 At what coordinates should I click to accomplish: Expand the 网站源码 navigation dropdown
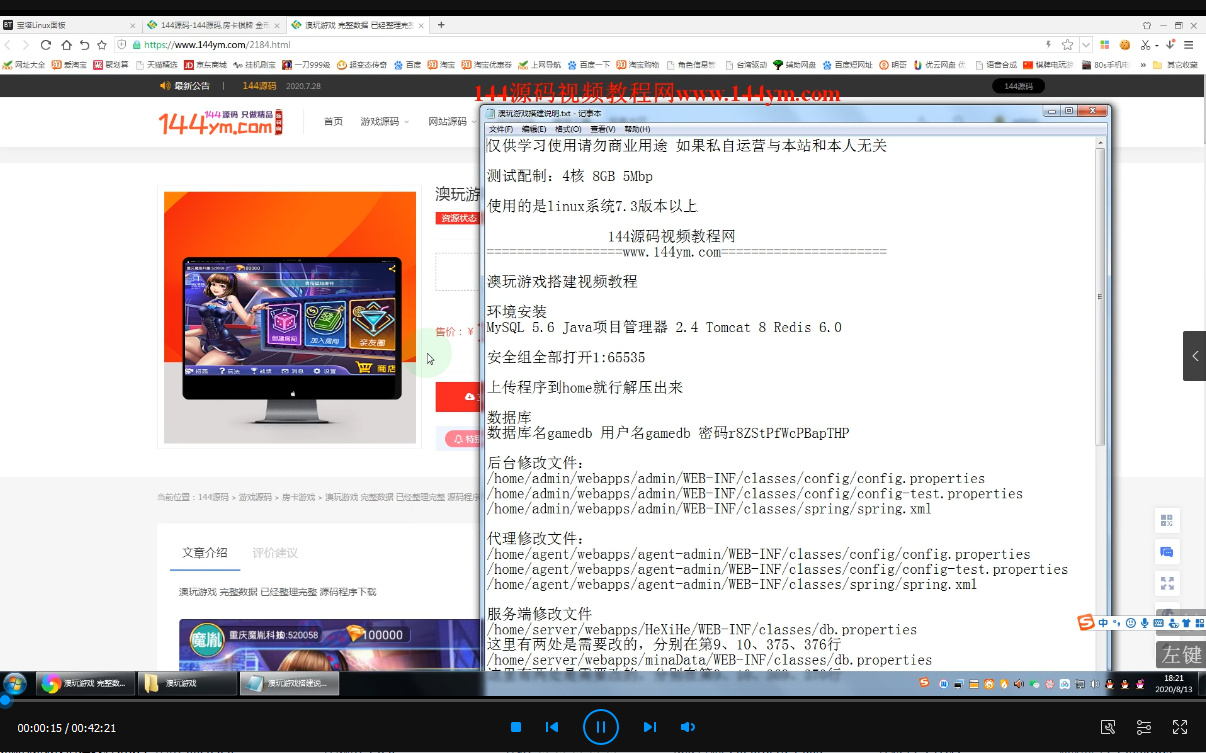point(452,121)
